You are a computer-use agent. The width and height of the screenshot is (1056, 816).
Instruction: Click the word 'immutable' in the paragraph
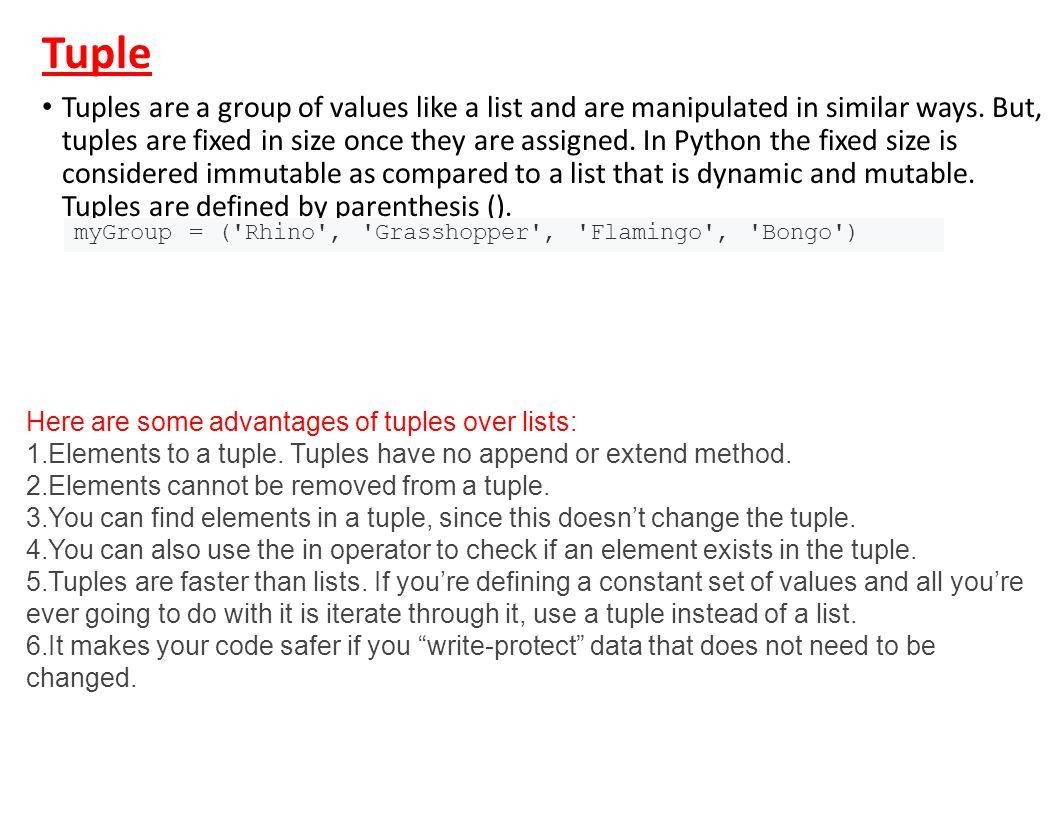coord(273,174)
